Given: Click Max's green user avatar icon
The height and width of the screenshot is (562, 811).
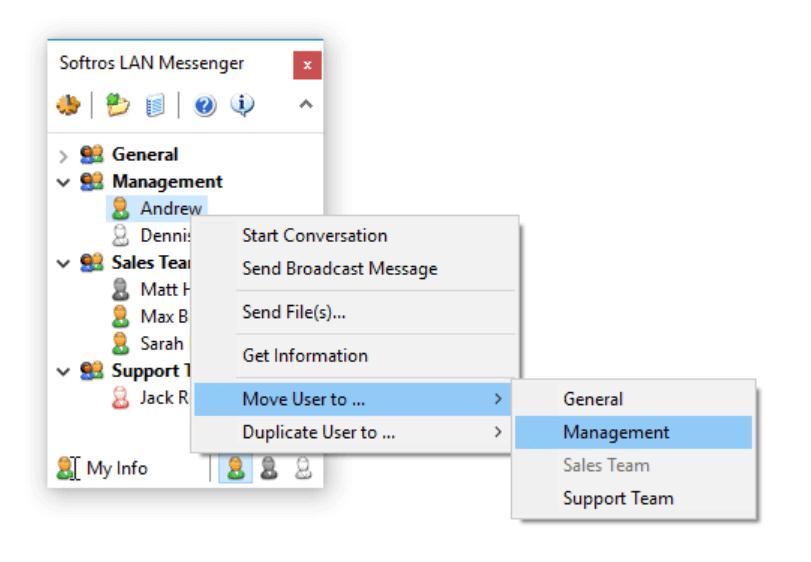Looking at the screenshot, I should [121, 316].
